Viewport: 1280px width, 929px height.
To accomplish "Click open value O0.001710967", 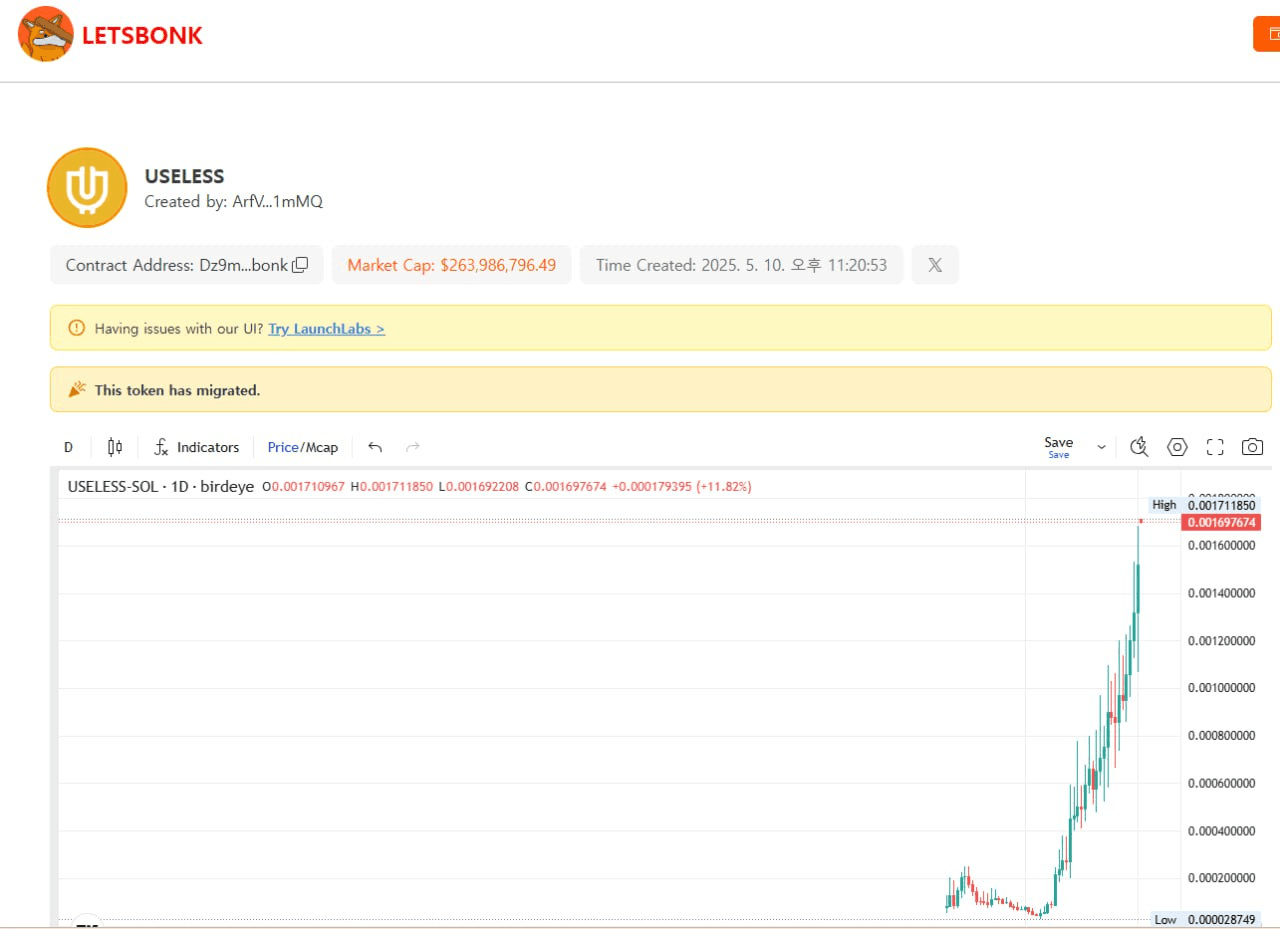I will pos(303,487).
